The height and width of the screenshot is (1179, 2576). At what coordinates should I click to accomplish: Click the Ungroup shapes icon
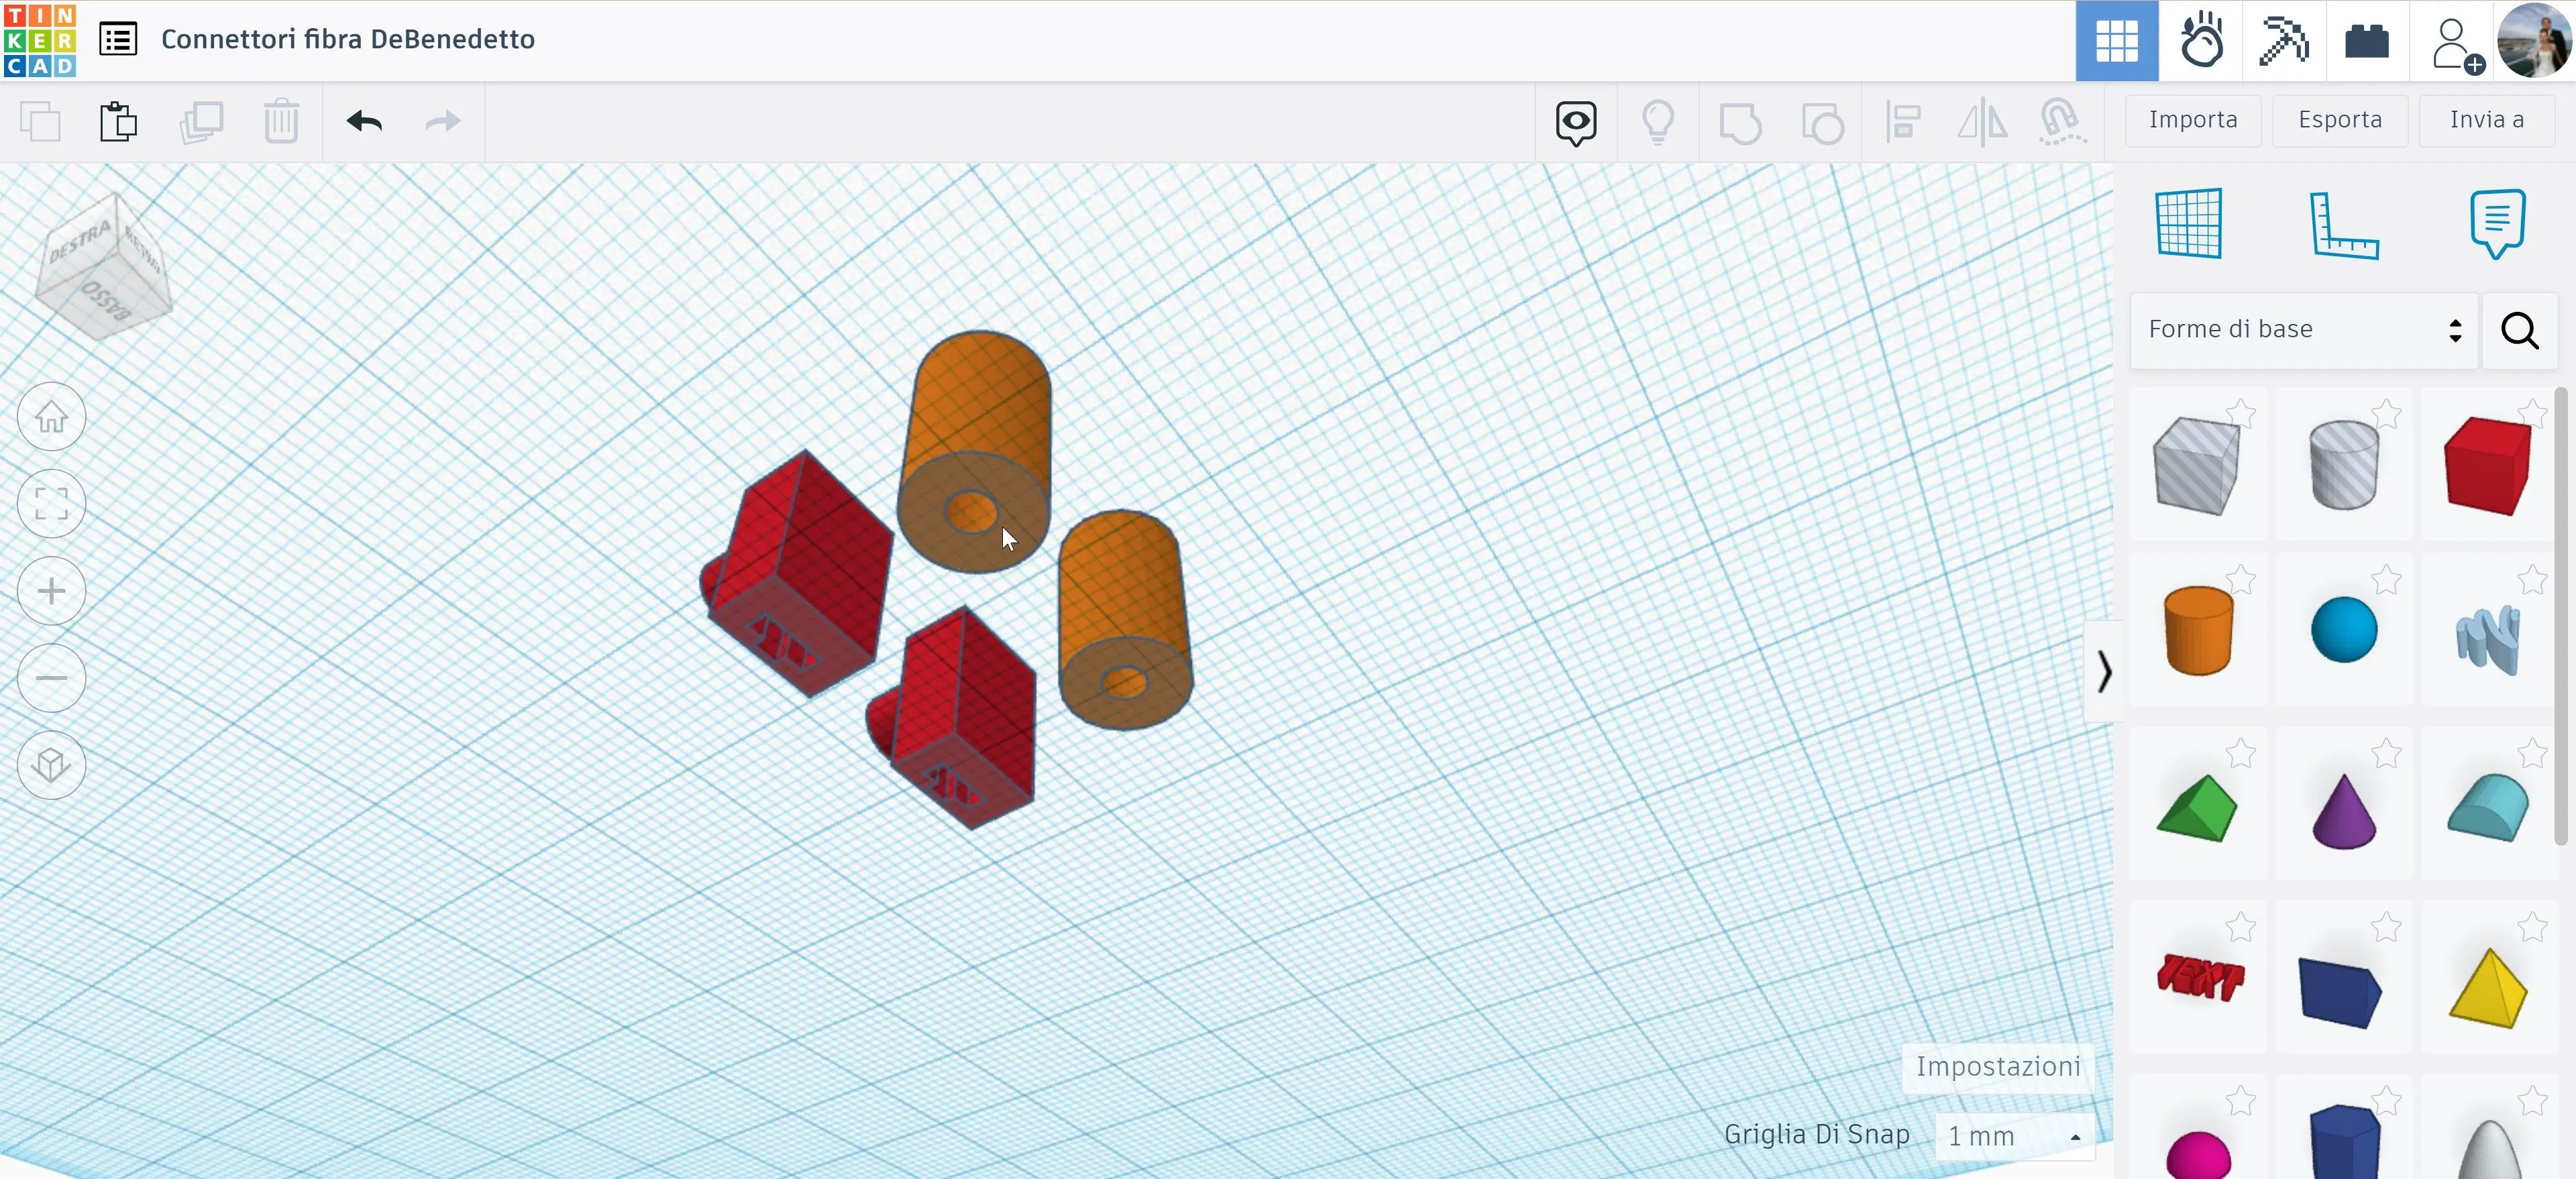[x=1822, y=121]
